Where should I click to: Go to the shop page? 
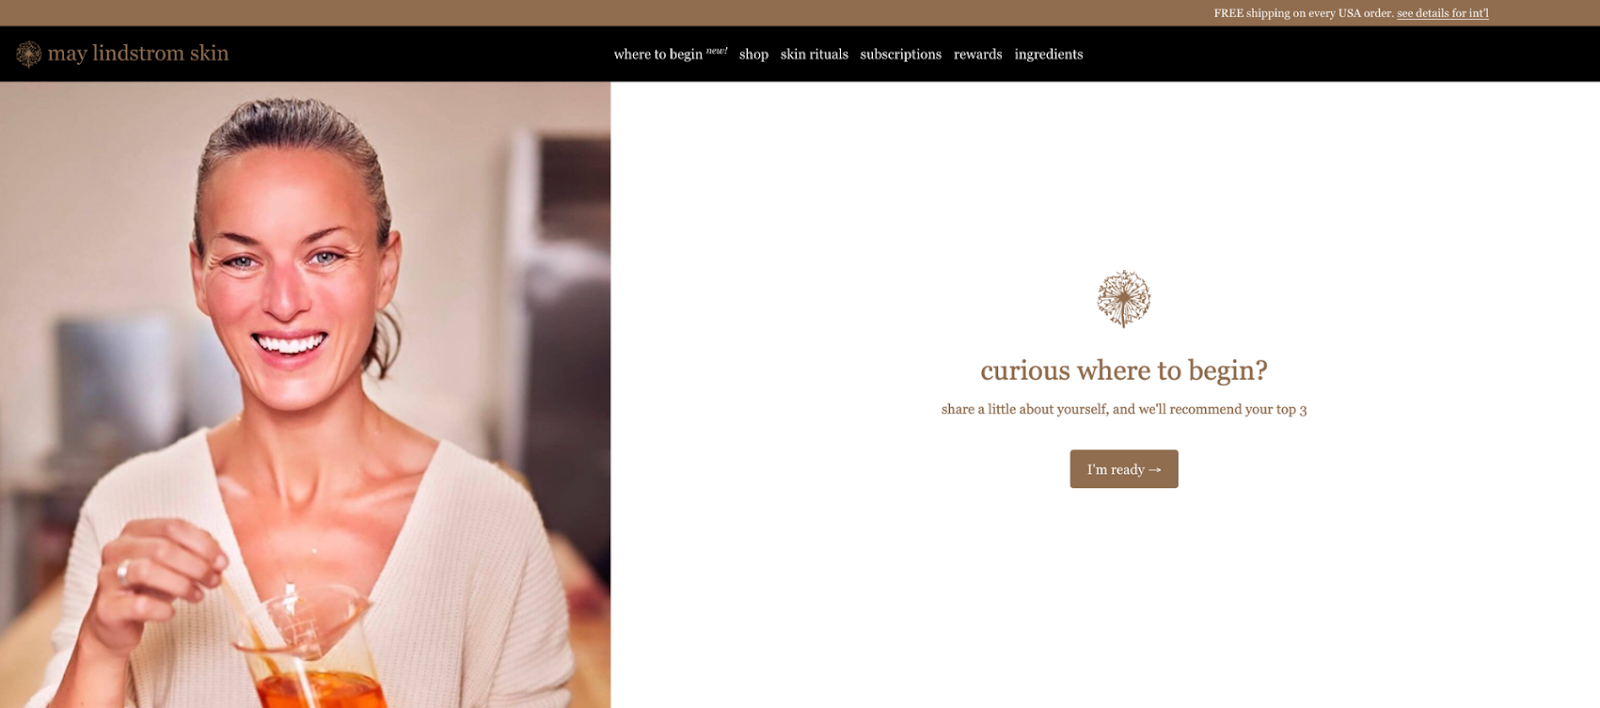click(x=754, y=54)
